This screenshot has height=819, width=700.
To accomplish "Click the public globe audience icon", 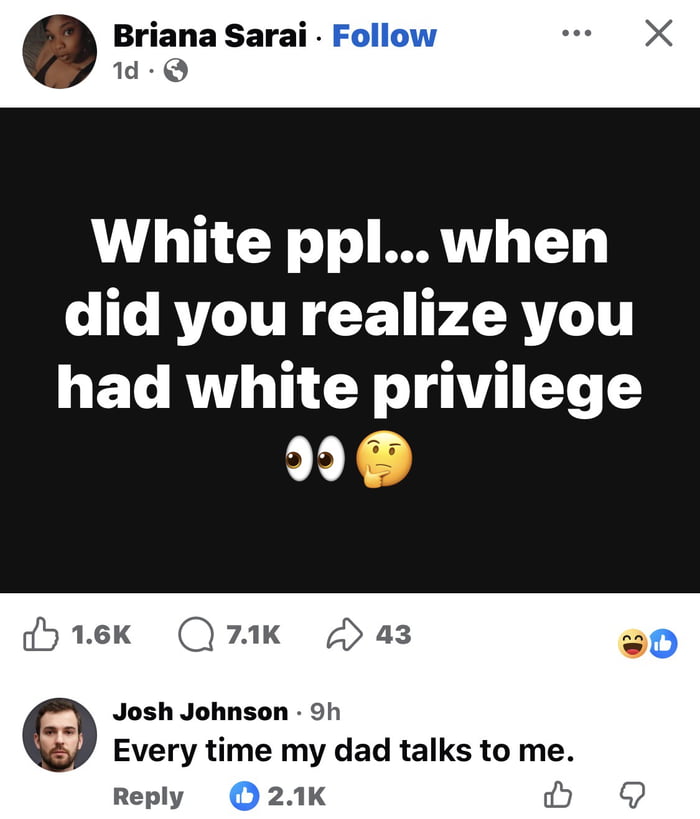I will pyautogui.click(x=176, y=71).
